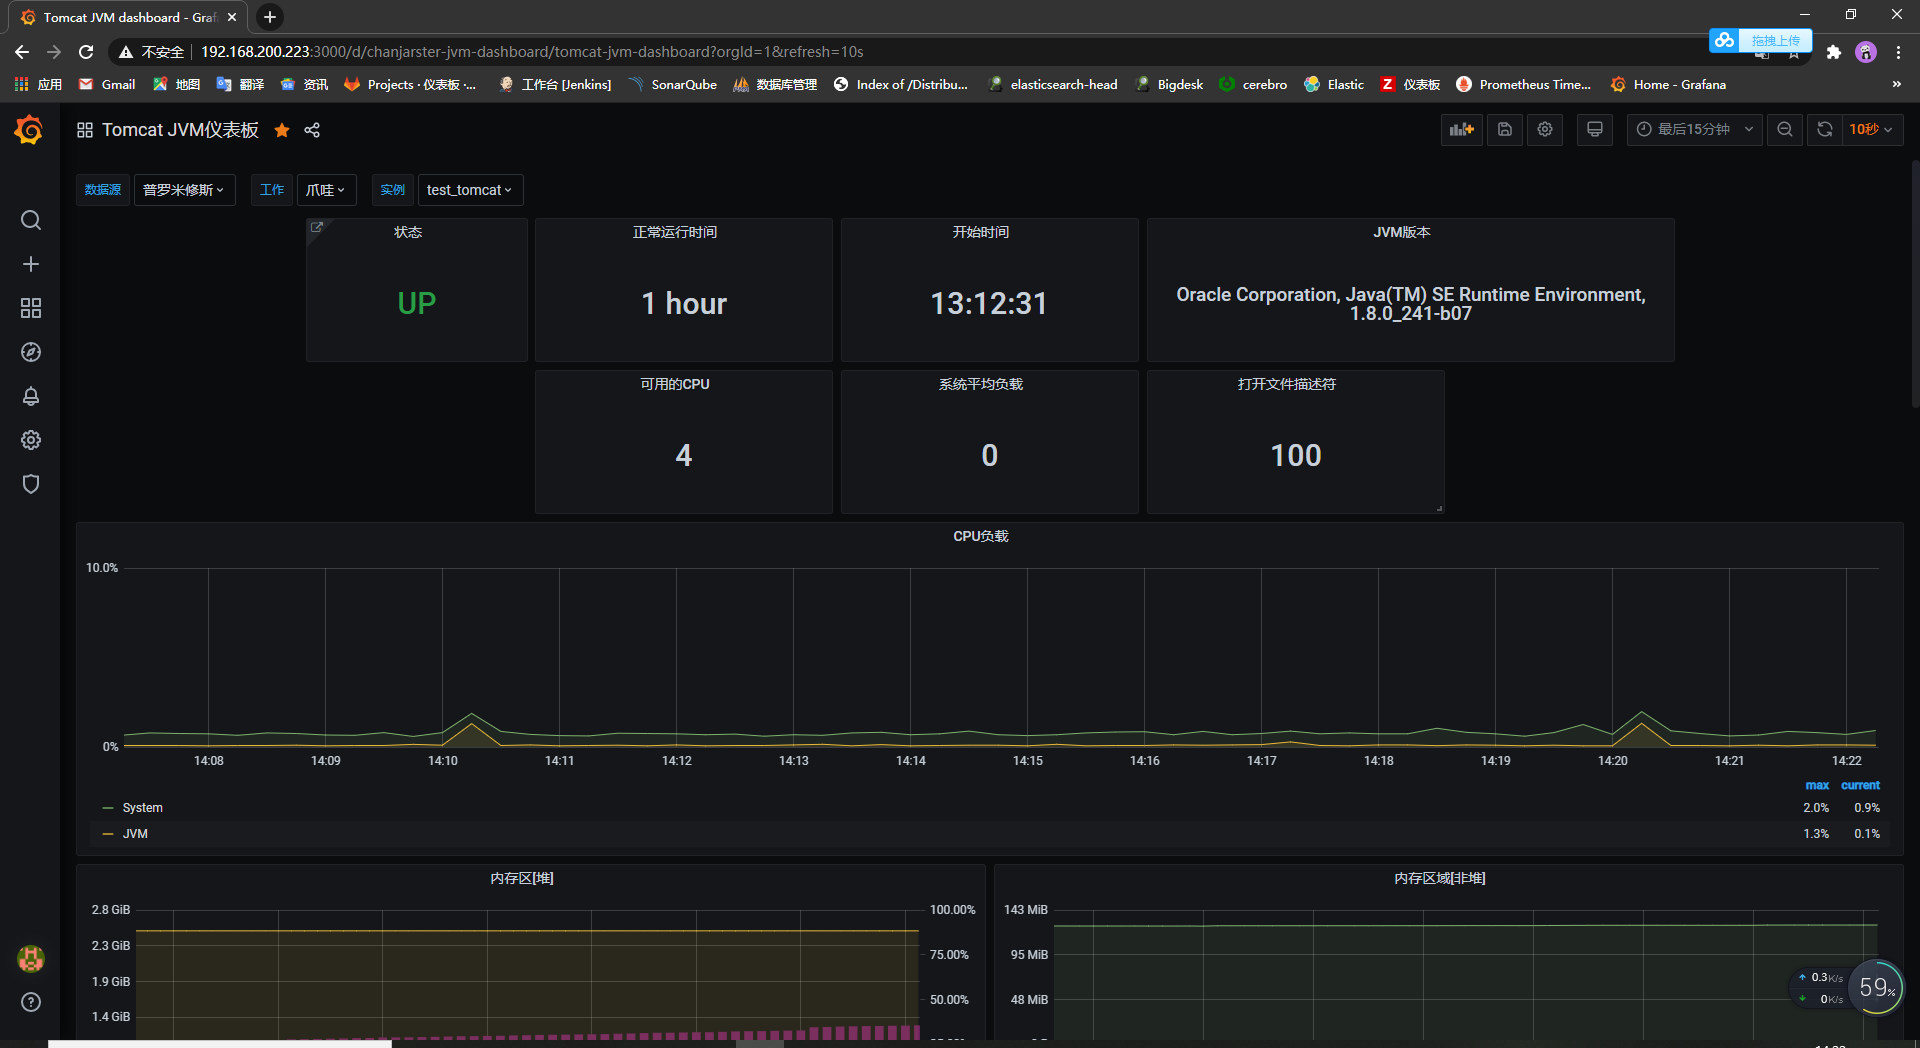Open the Chrome profile avatar
Viewport: 1920px width, 1048px height.
[x=1866, y=52]
